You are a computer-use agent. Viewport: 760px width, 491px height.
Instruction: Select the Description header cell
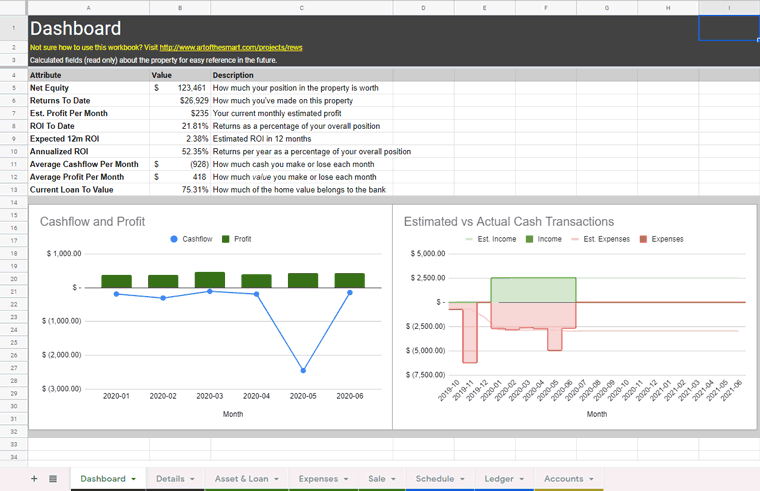click(301, 75)
